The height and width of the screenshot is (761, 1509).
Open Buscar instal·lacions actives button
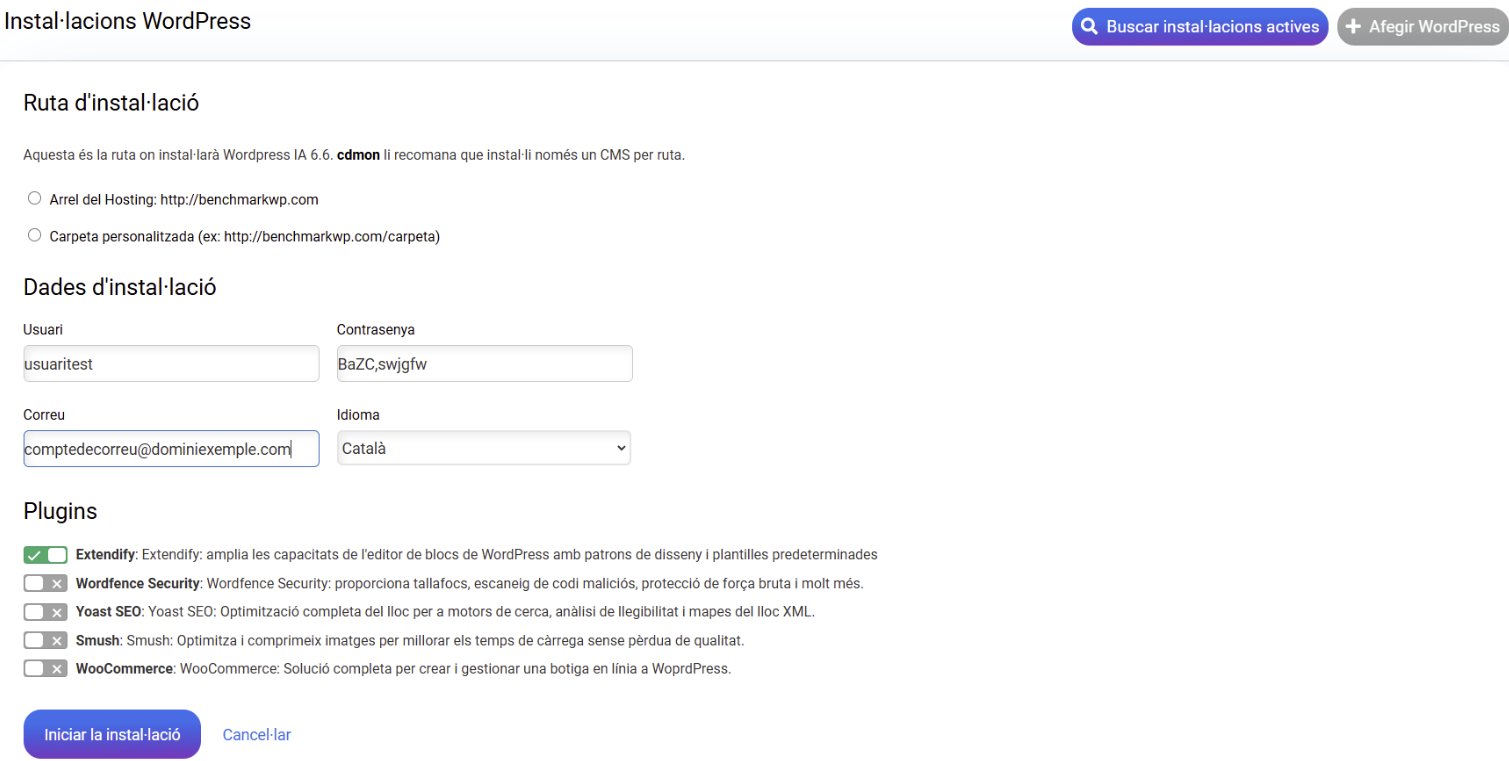(1200, 27)
